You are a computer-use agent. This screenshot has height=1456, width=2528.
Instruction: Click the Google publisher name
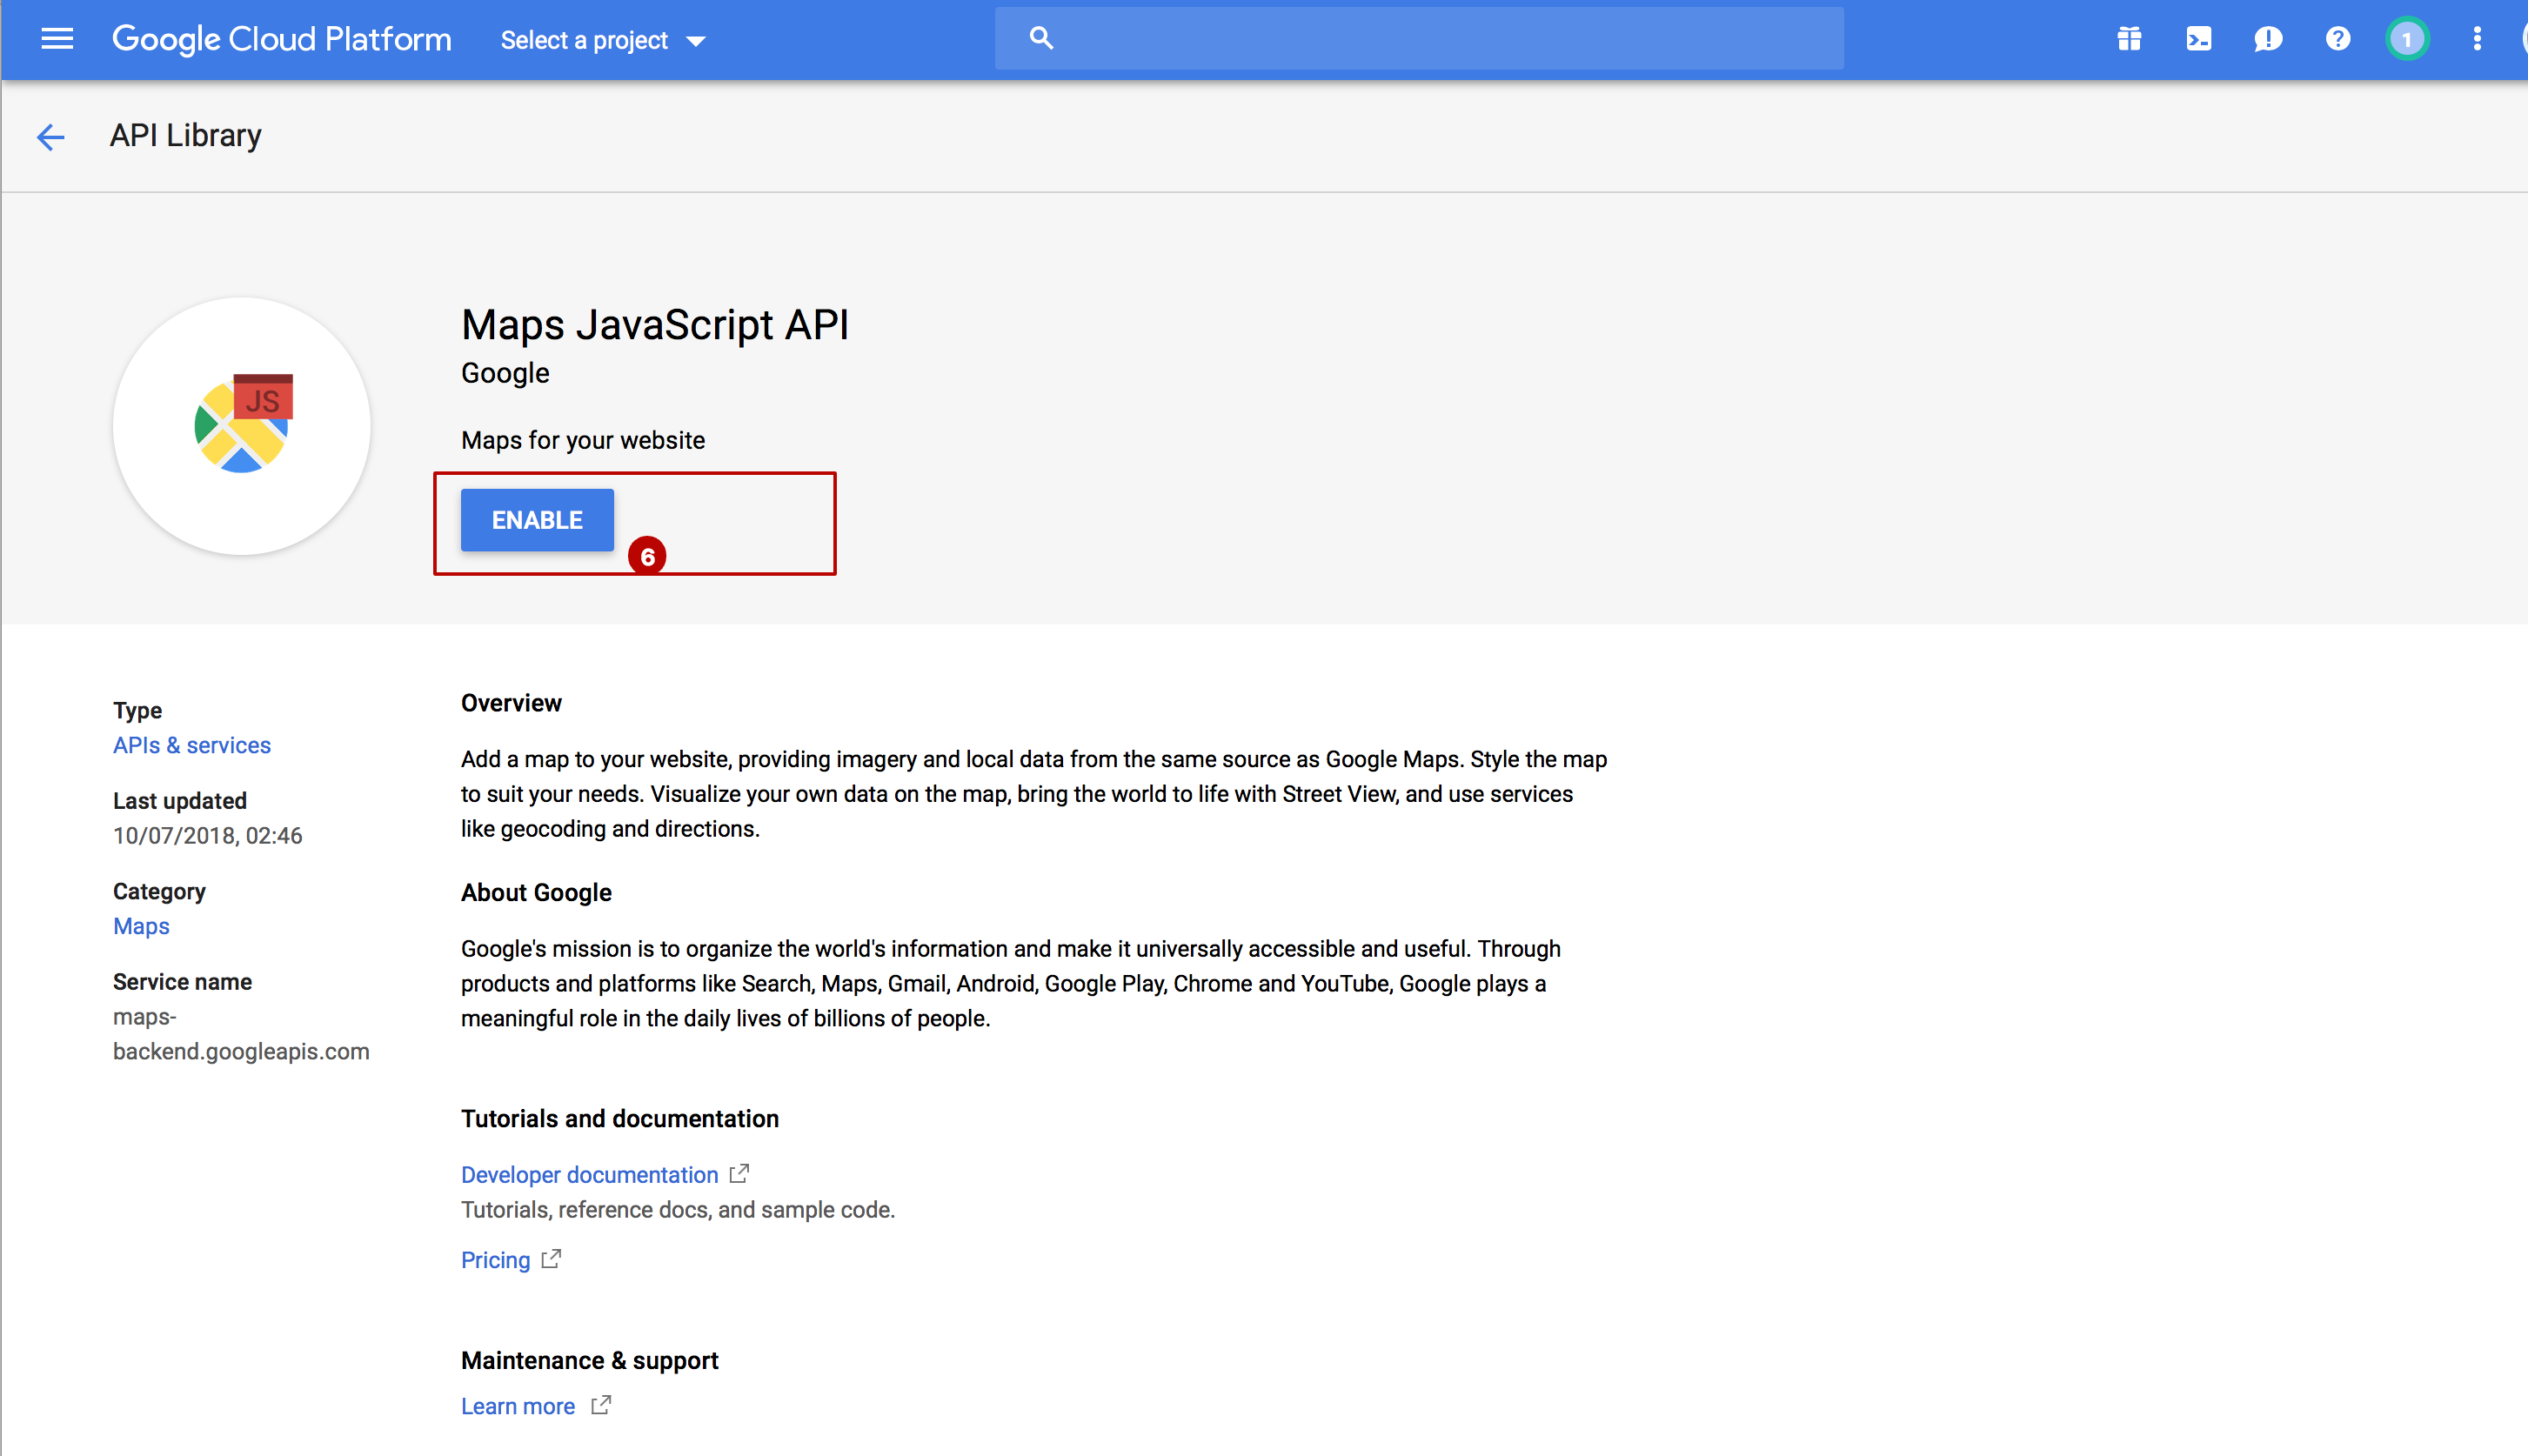(505, 373)
